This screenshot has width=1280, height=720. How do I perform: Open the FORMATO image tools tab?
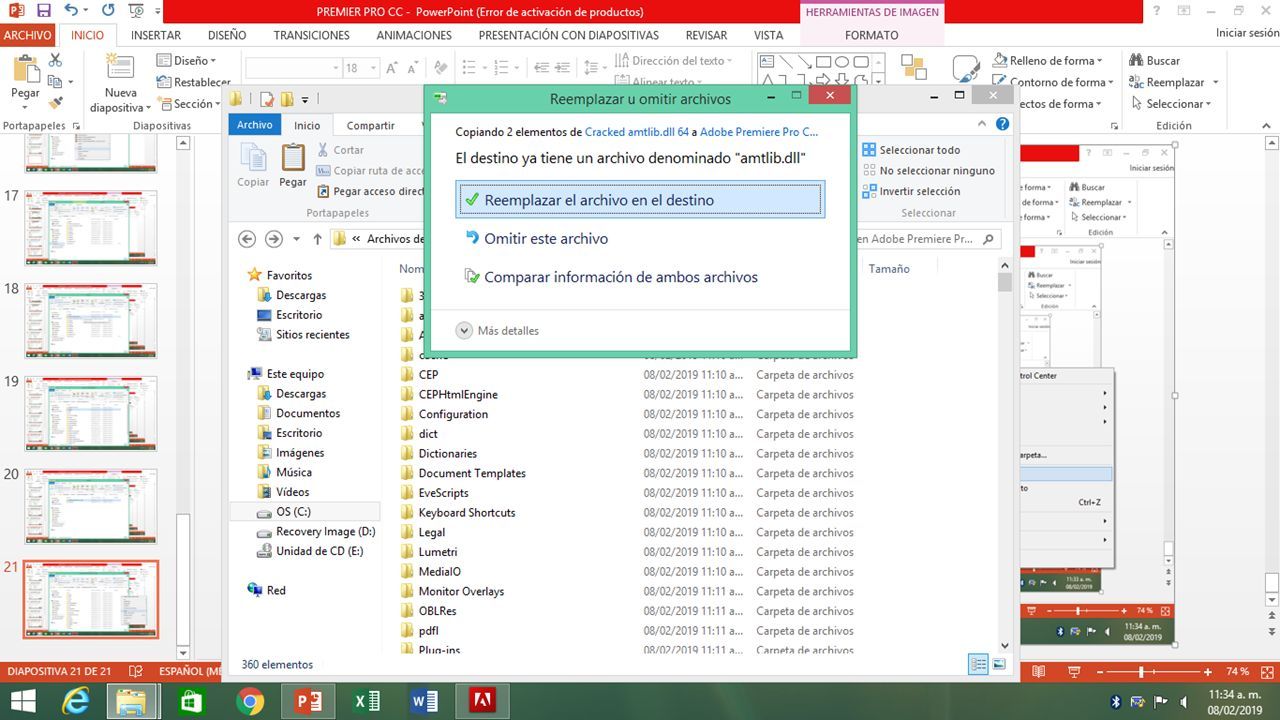pyautogui.click(x=871, y=35)
